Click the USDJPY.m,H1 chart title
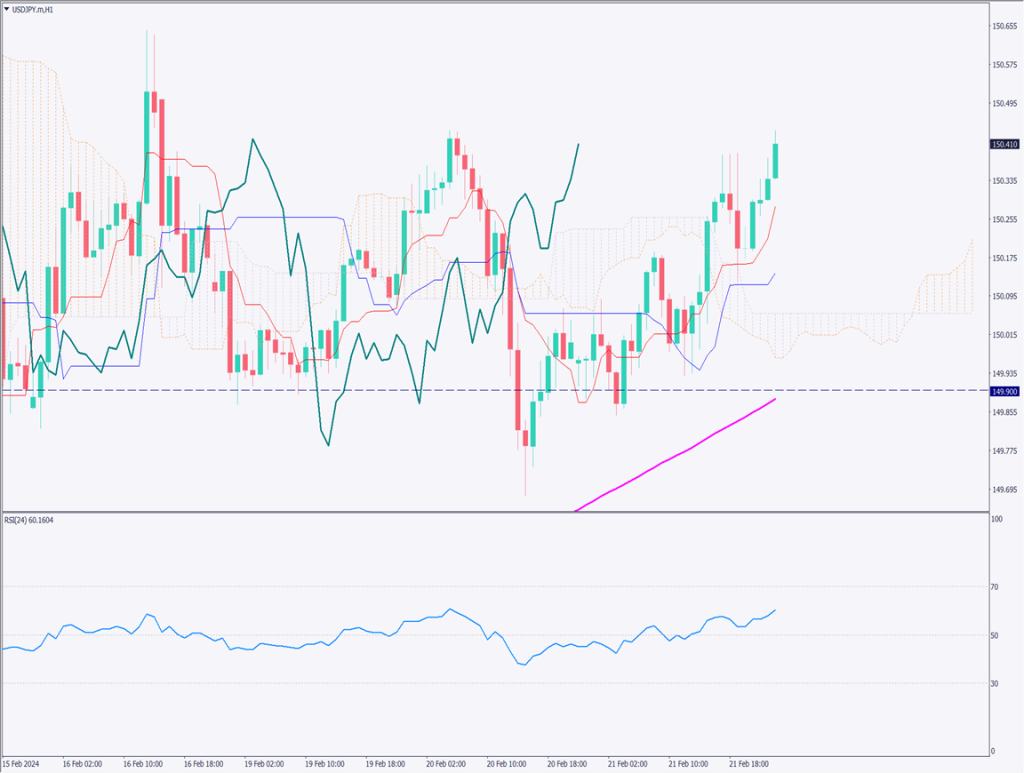The height and width of the screenshot is (773, 1024). [x=38, y=9]
